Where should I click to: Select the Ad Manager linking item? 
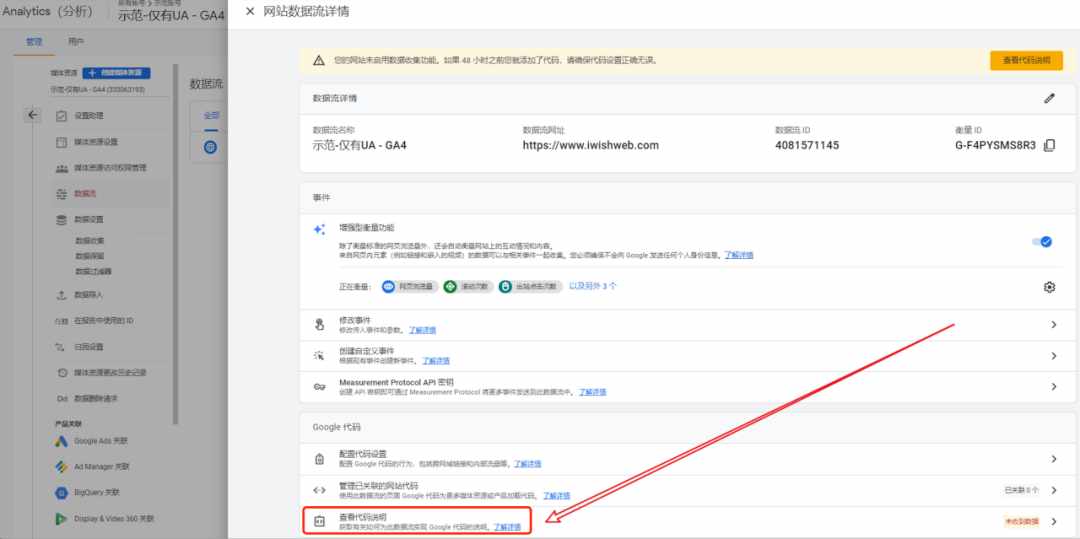pyautogui.click(x=93, y=467)
